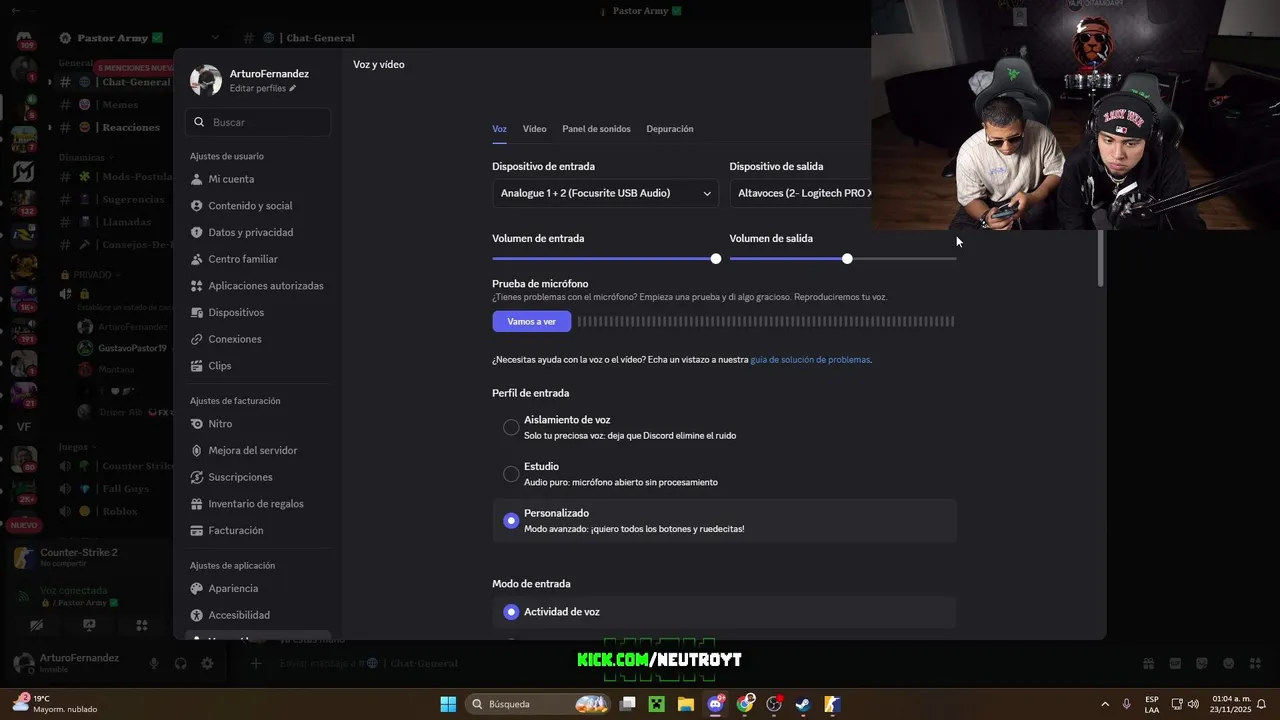Image resolution: width=1280 pixels, height=720 pixels.
Task: Select Aislamiento de voz input profile
Action: coord(724,427)
